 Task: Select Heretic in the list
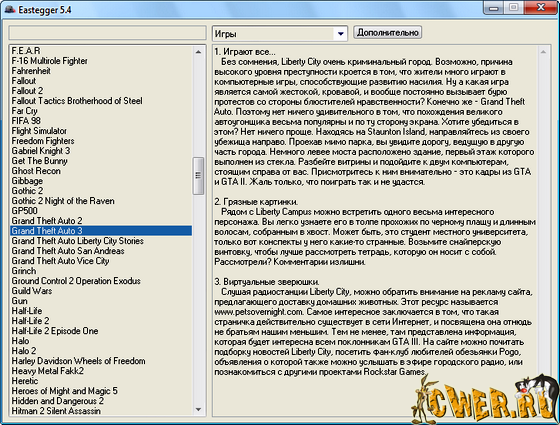[x=101, y=381]
